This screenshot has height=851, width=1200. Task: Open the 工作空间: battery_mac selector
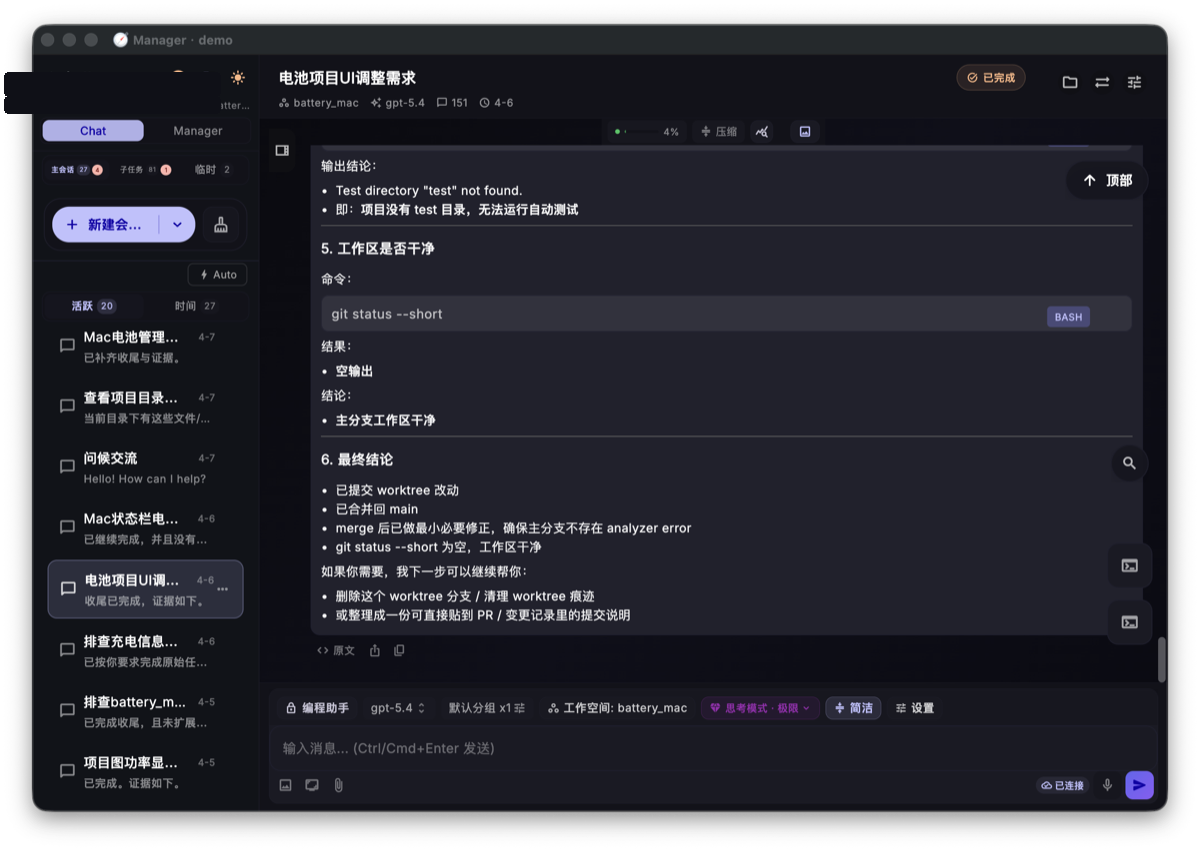617,708
